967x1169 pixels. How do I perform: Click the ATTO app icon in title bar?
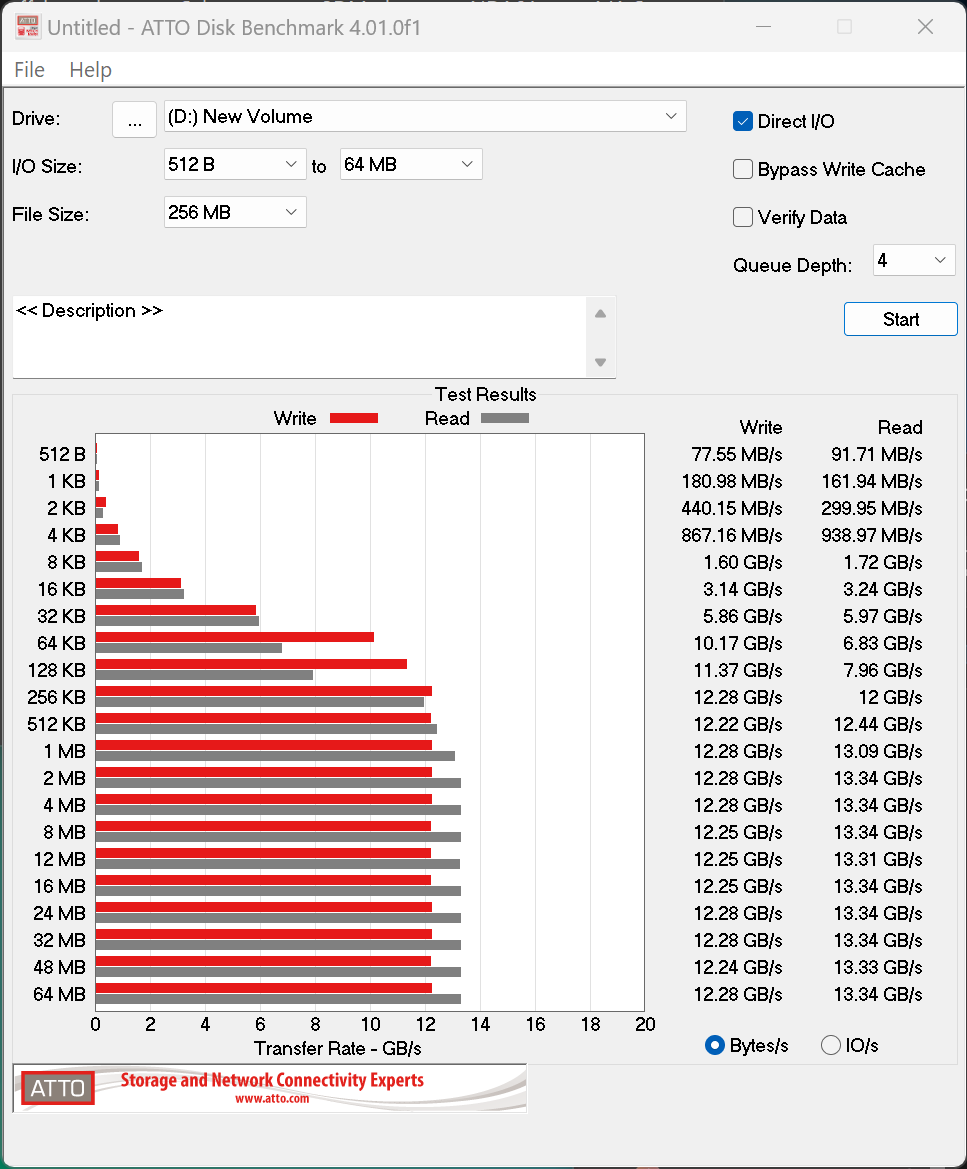point(27,27)
